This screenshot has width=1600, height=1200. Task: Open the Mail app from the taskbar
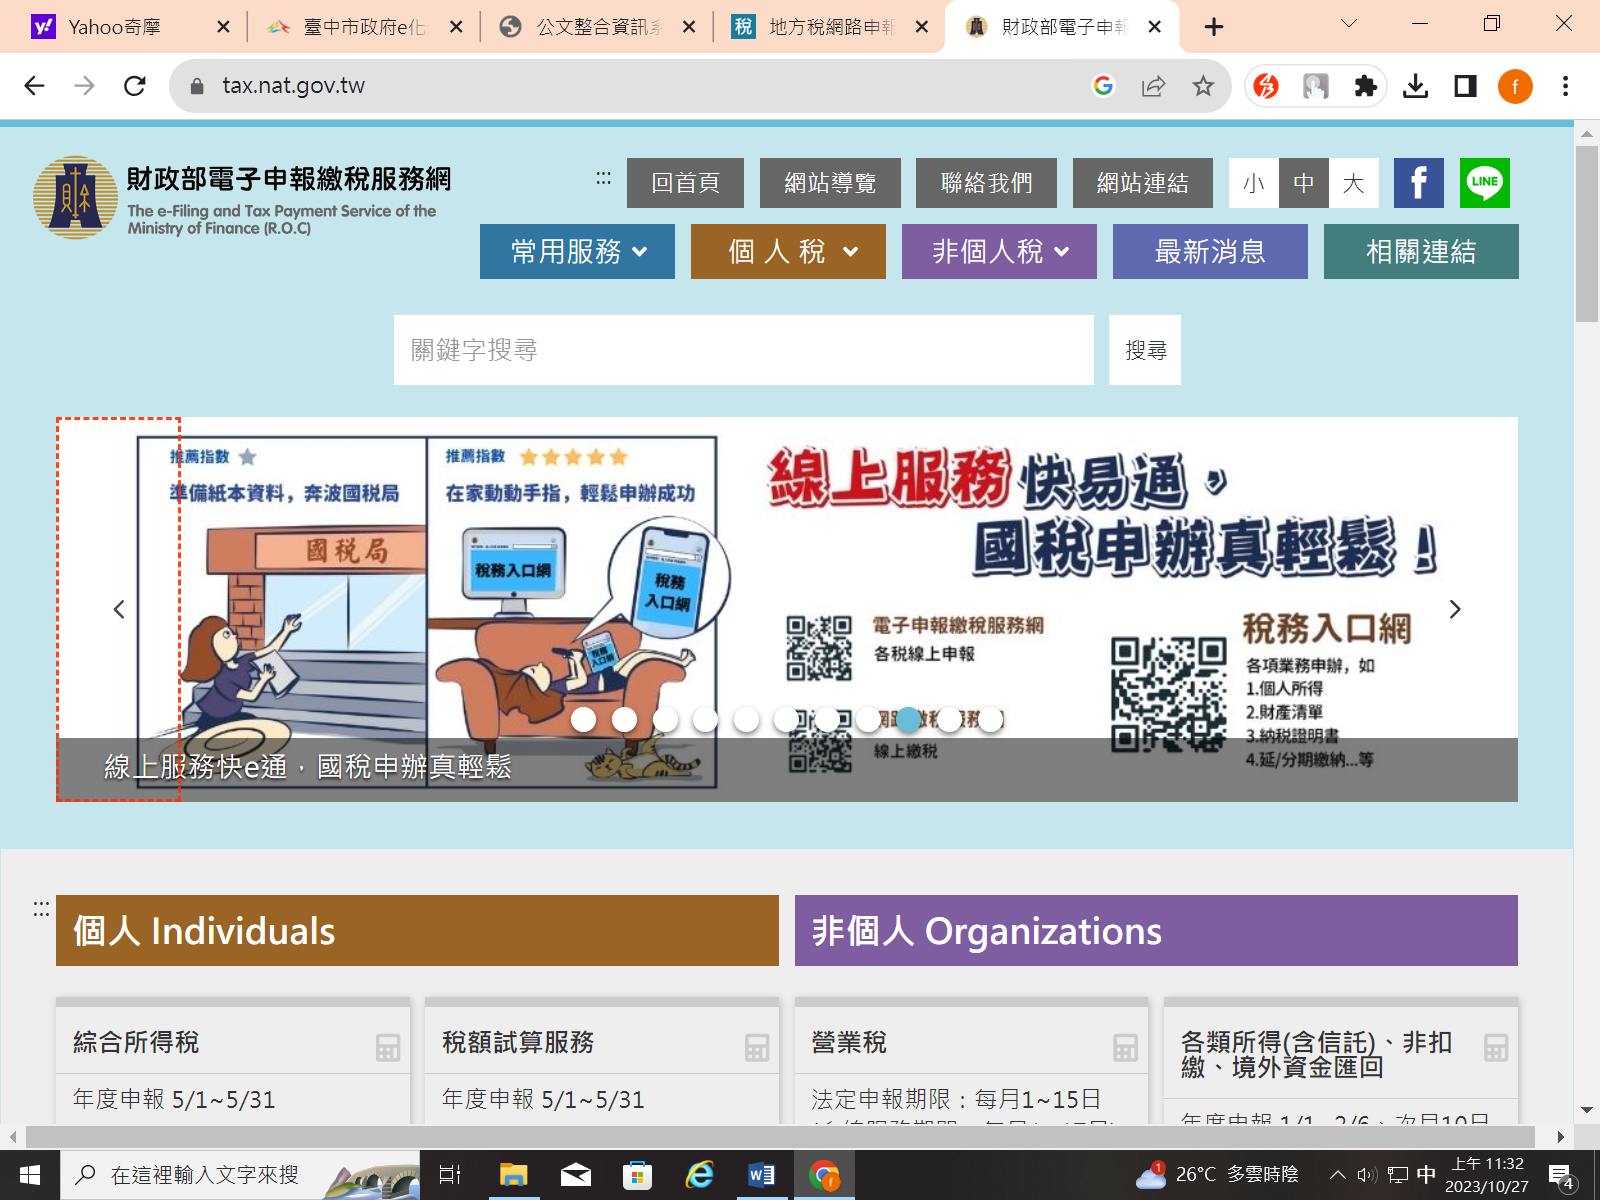[575, 1175]
